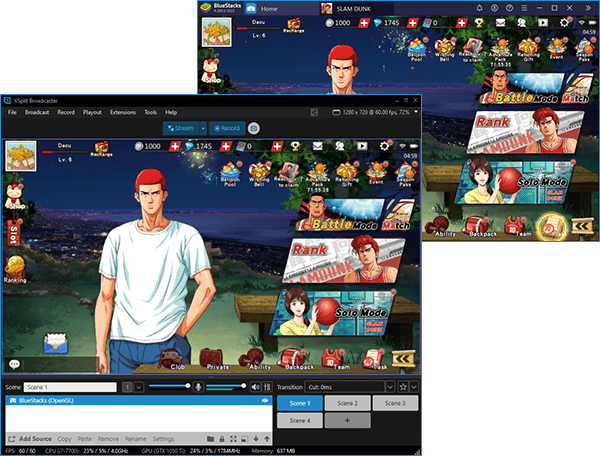600x456 pixels.
Task: Click the Stream button
Action: (181, 128)
